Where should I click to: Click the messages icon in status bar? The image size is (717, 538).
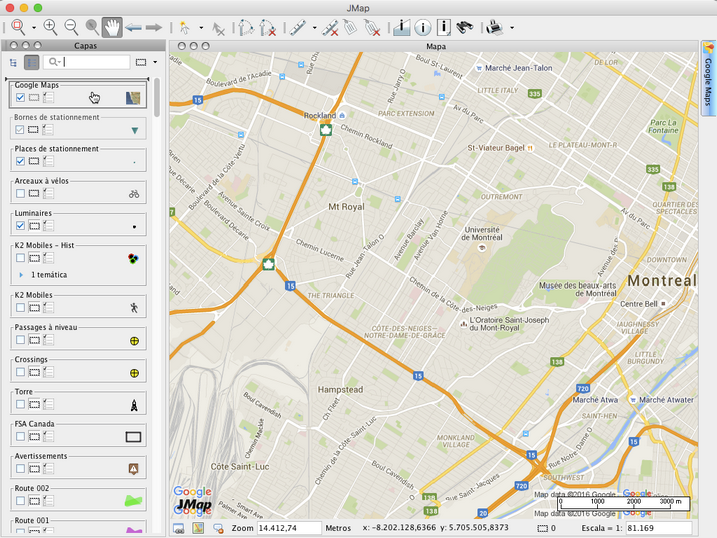218,528
